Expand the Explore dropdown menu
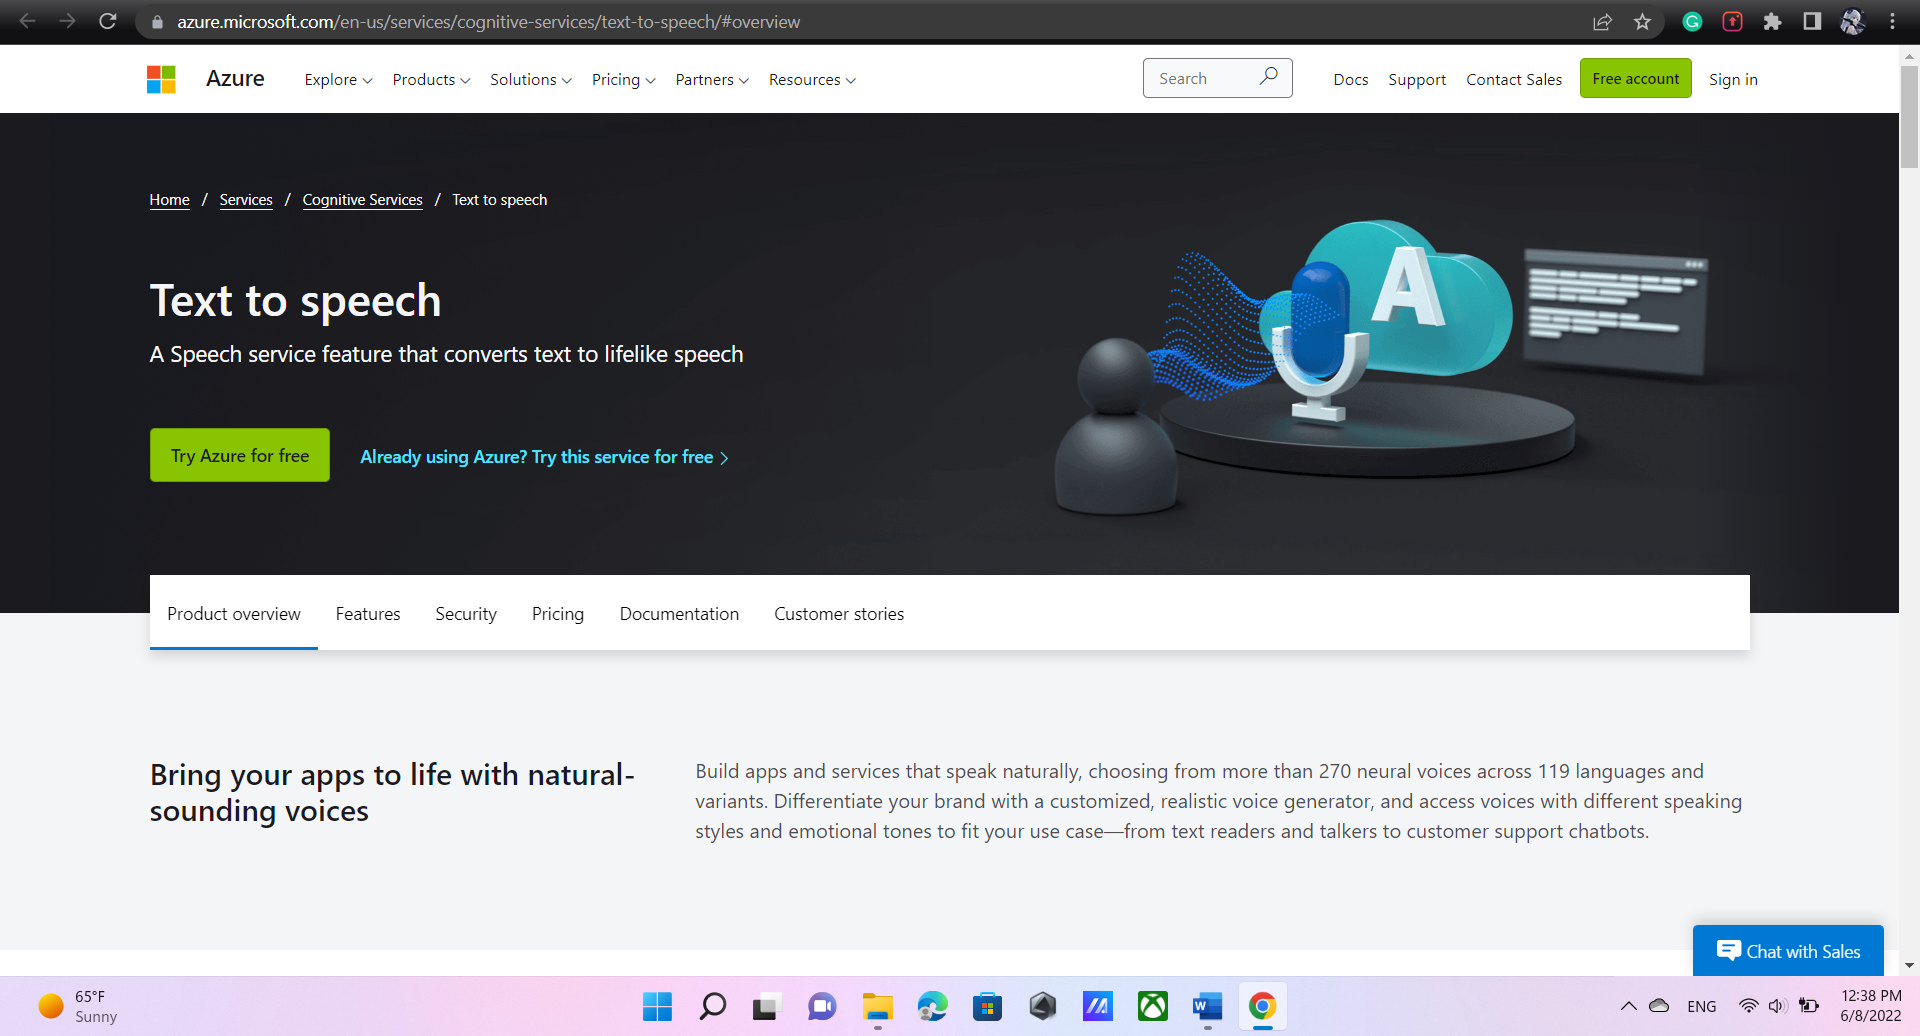This screenshot has width=1920, height=1036. 338,79
